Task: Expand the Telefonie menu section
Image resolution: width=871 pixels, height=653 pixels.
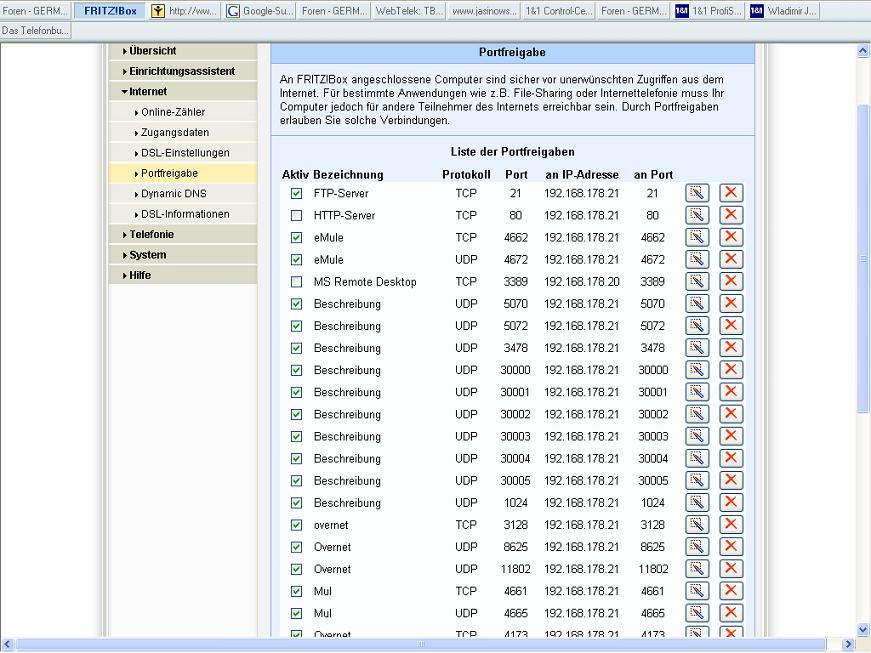Action: pyautogui.click(x=183, y=234)
